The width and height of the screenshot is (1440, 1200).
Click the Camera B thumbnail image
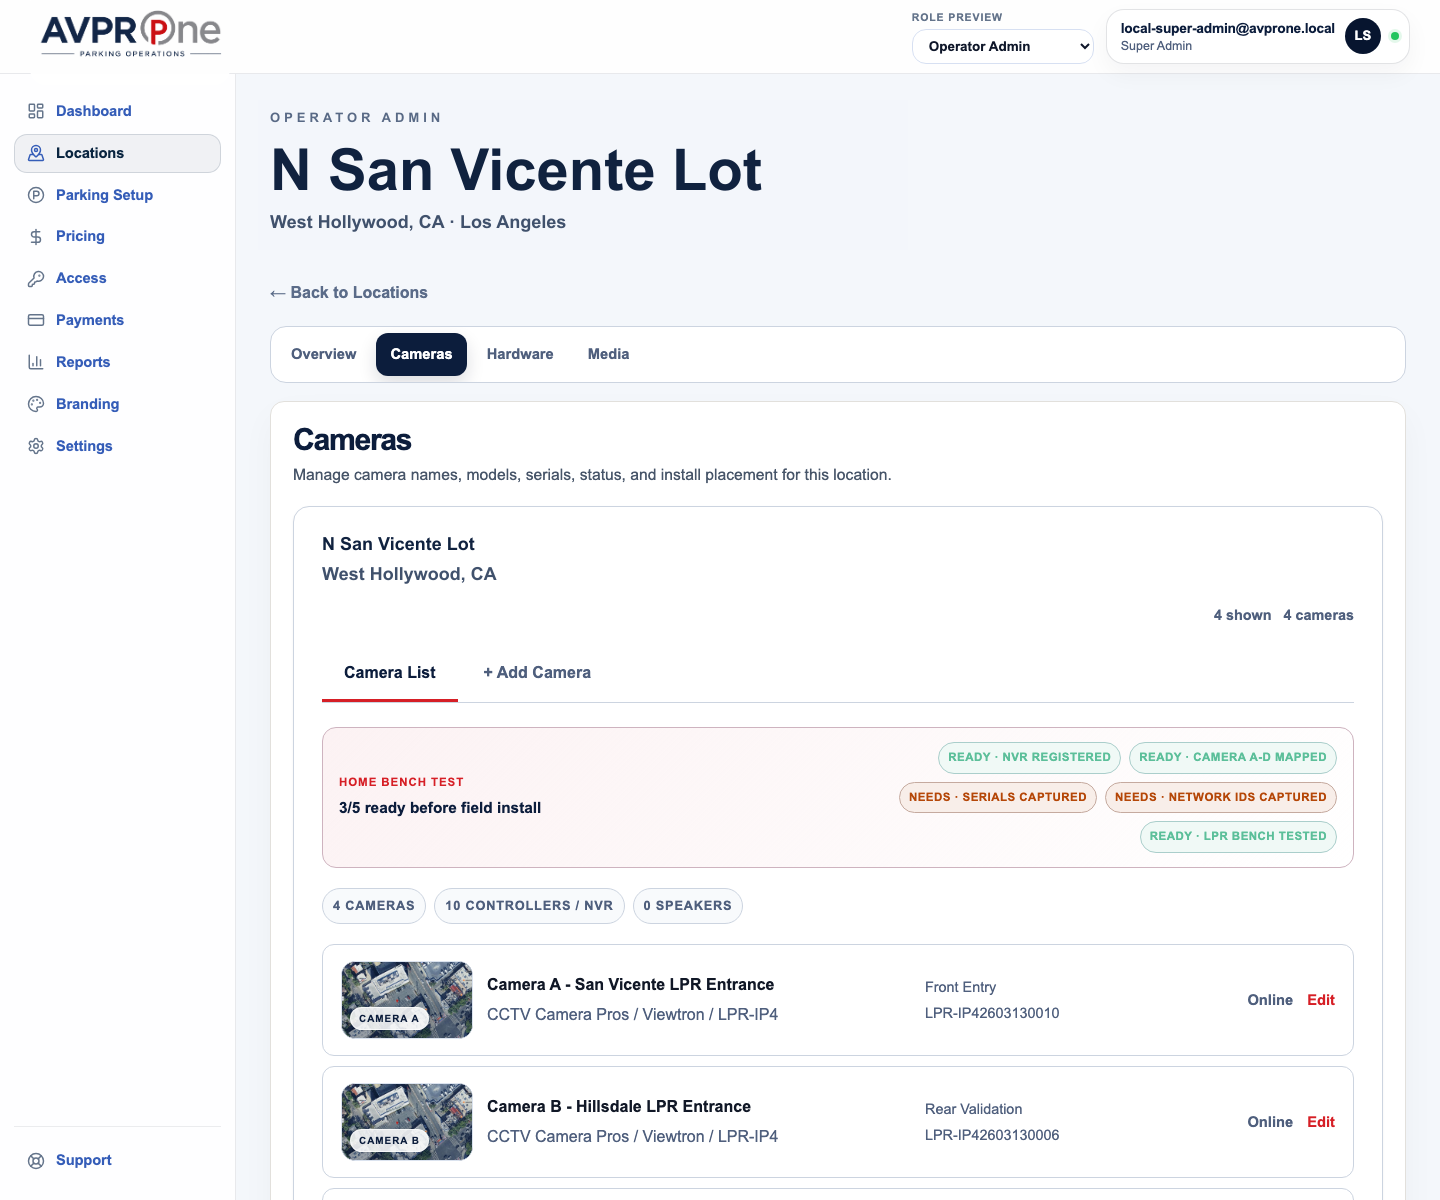tap(407, 1122)
